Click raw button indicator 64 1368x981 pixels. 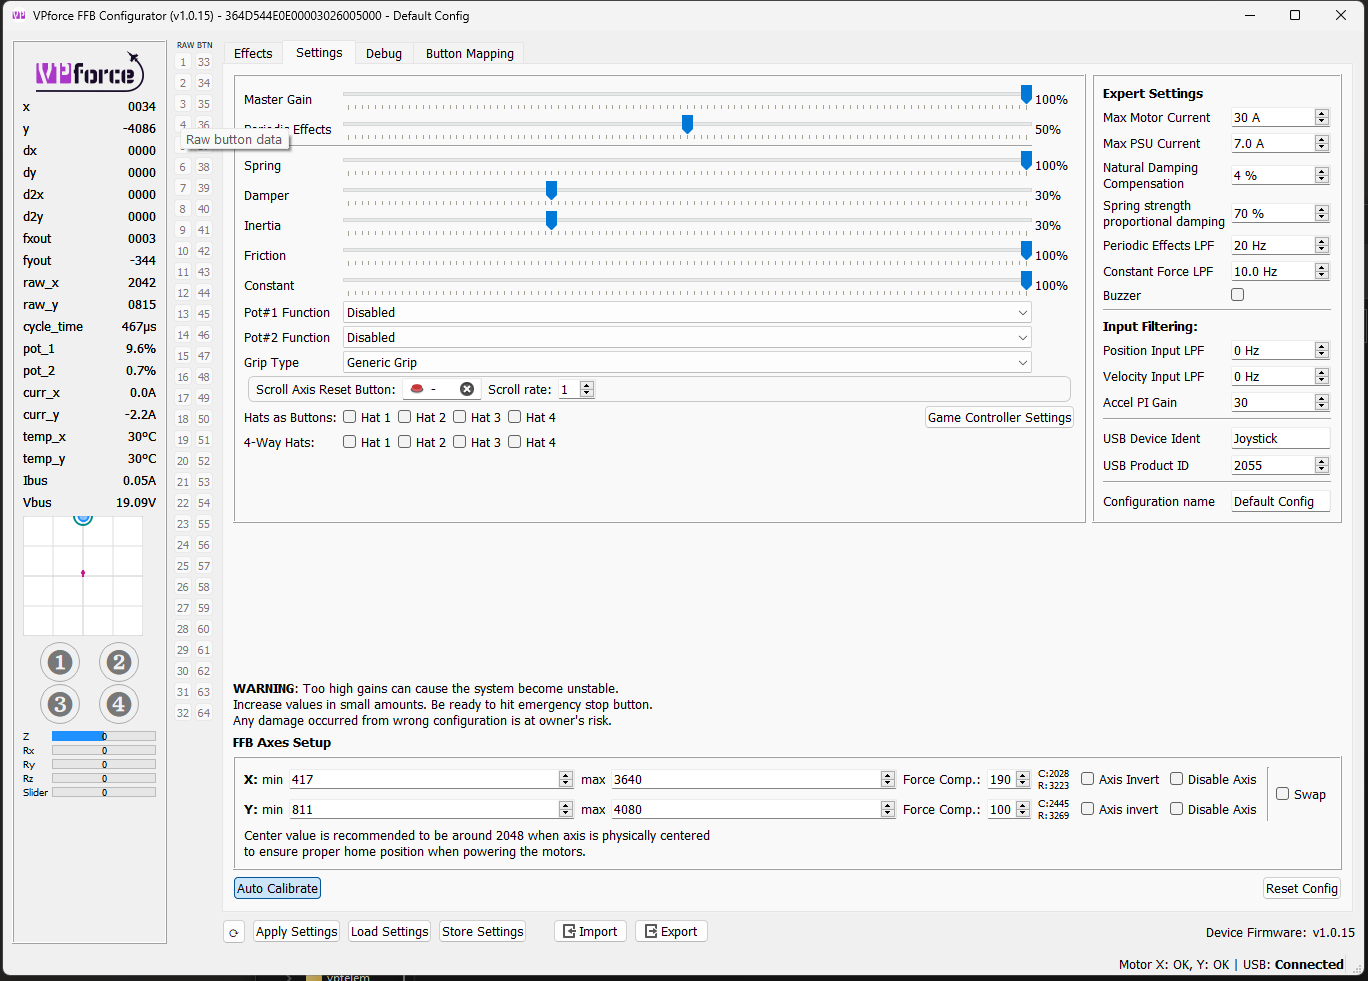point(204,713)
